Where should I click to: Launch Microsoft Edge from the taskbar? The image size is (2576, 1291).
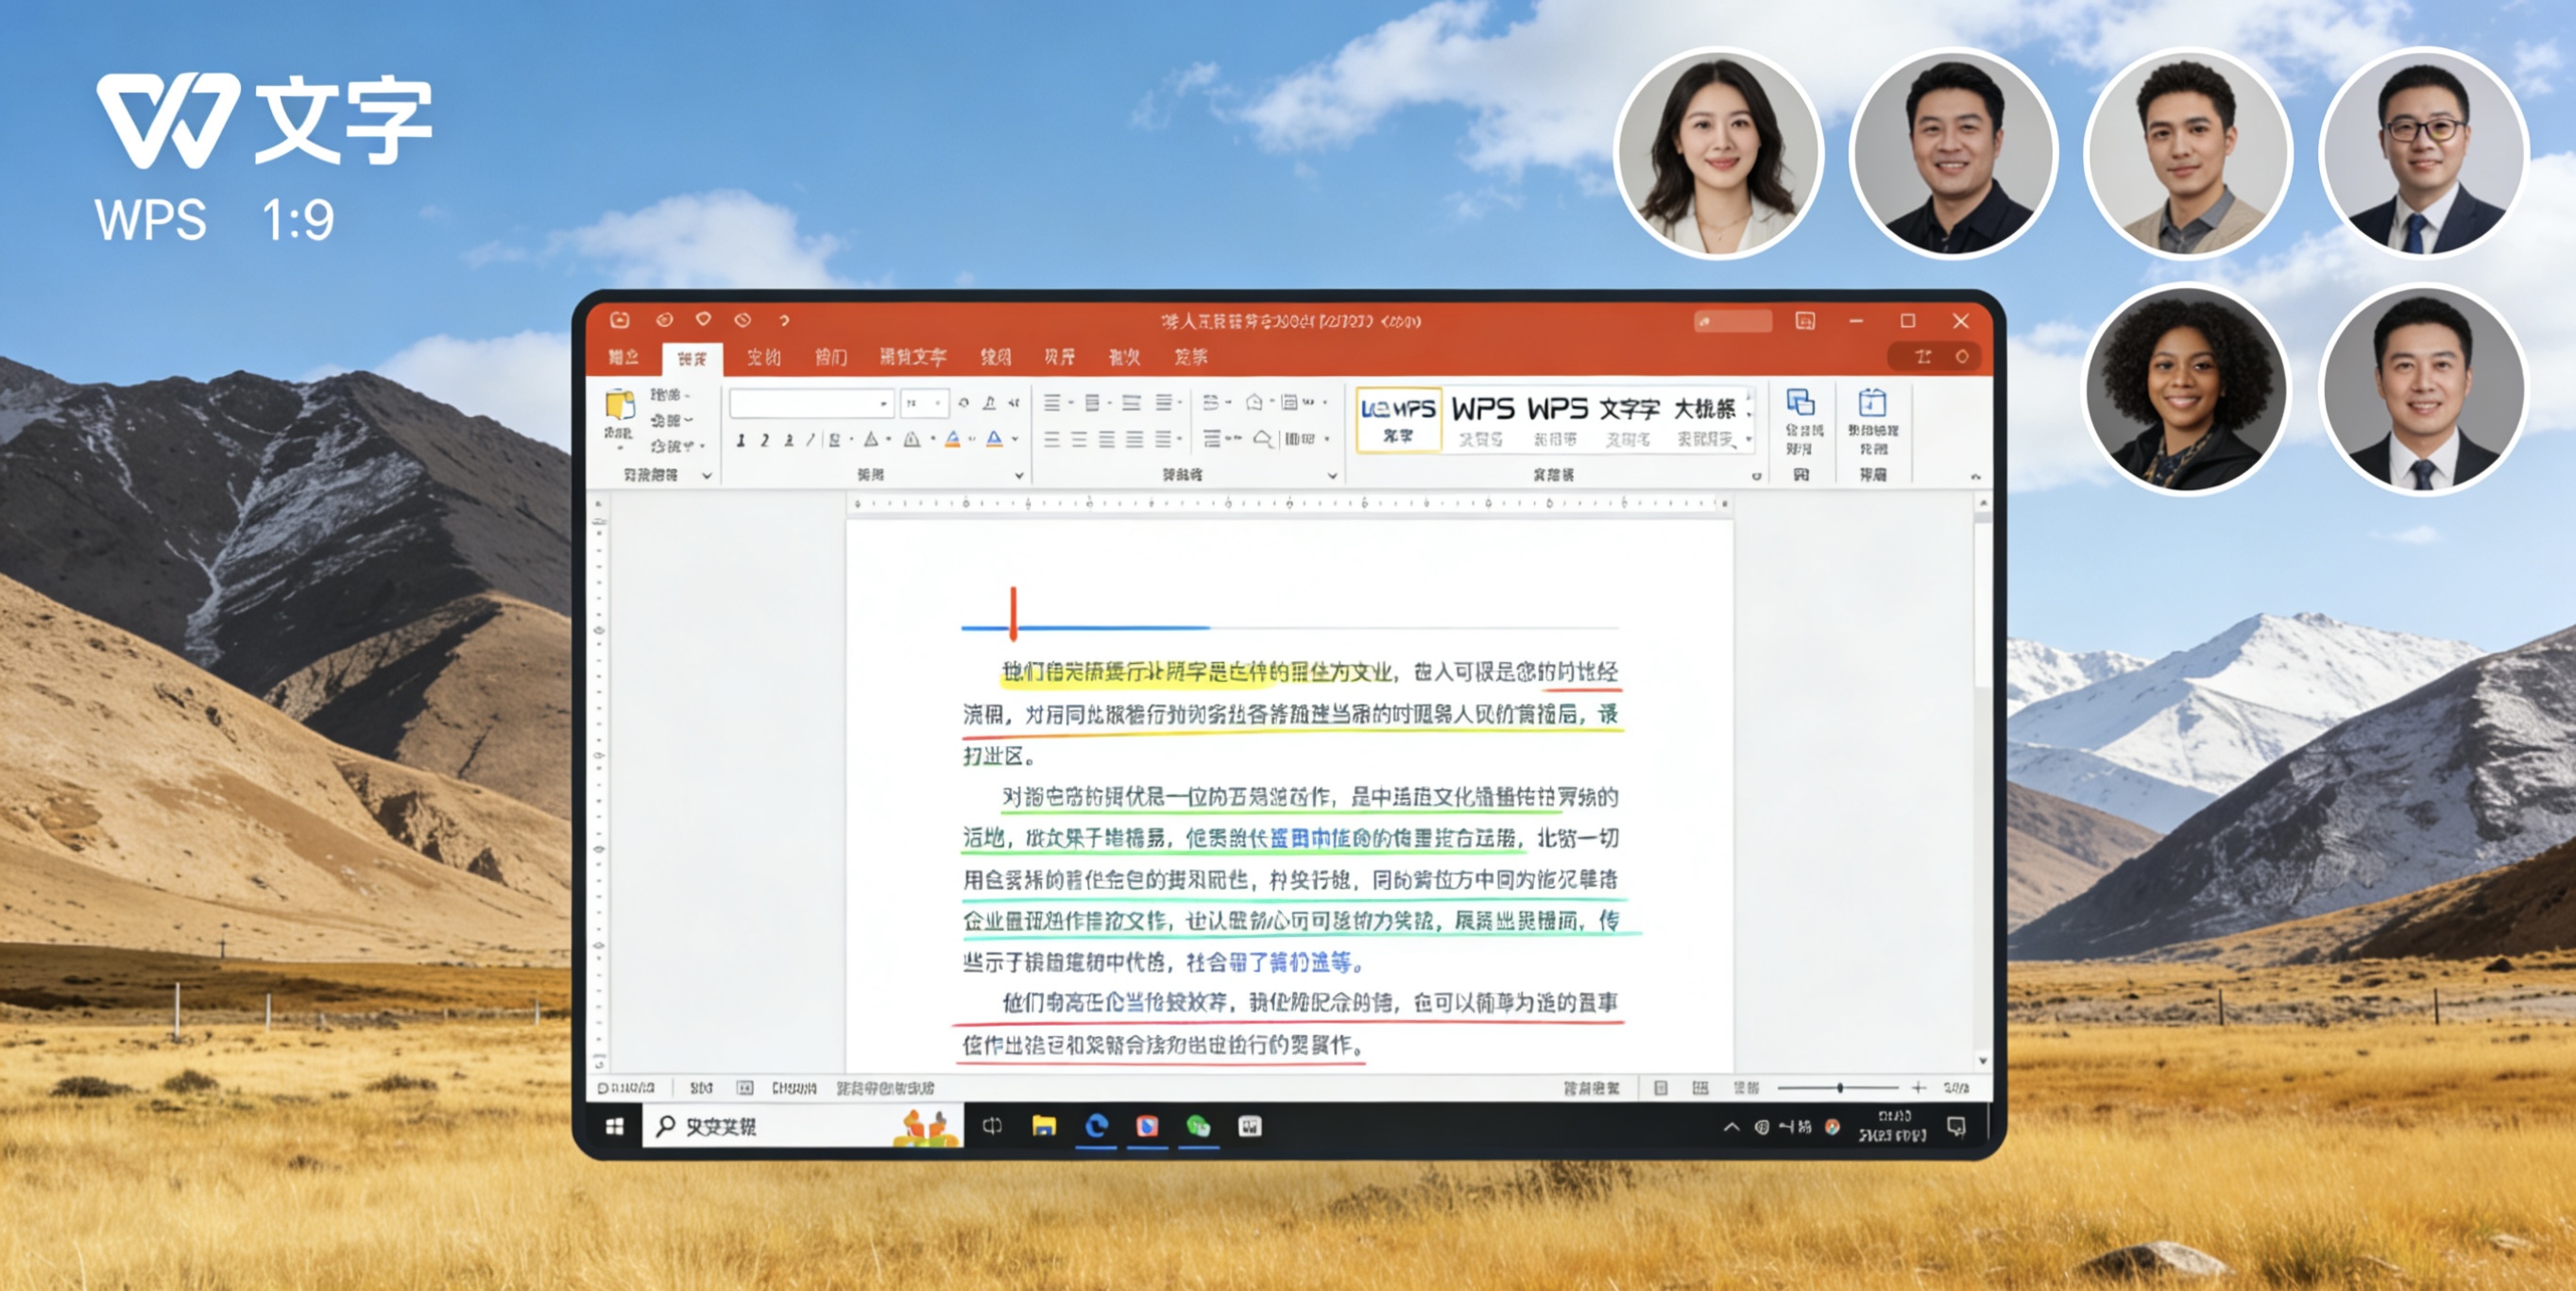(1096, 1127)
